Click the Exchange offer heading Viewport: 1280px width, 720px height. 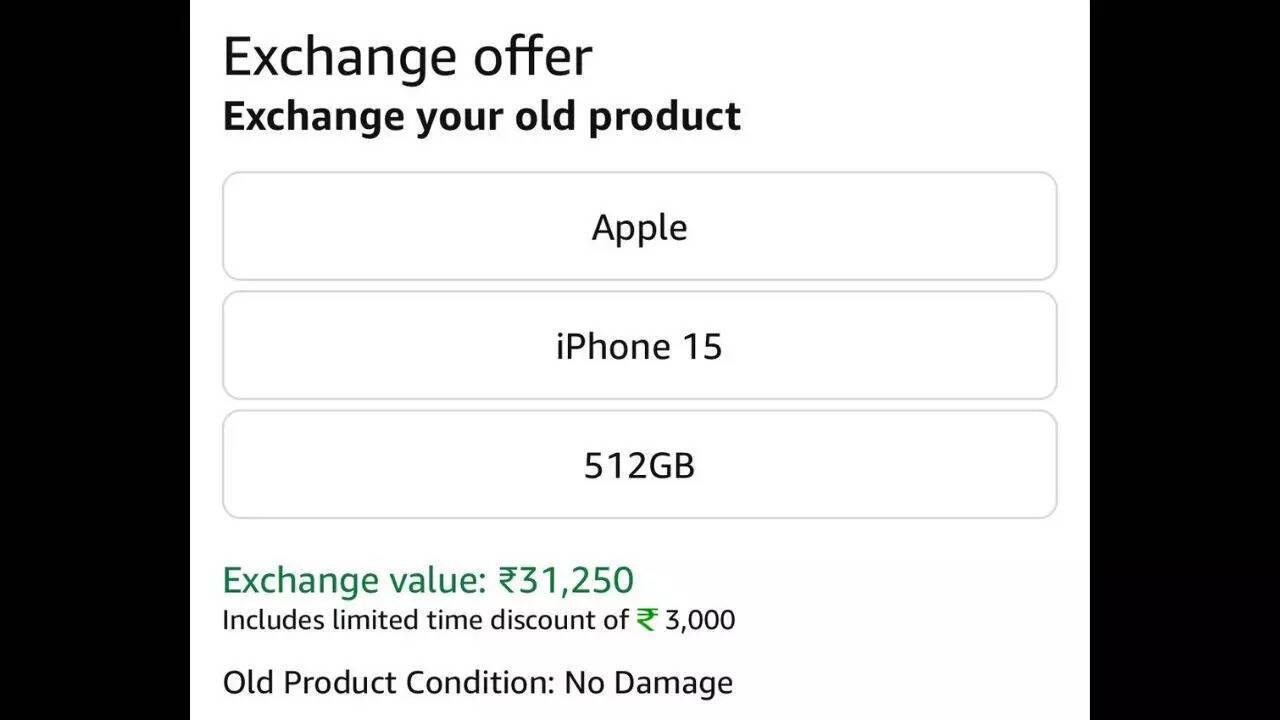[408, 55]
